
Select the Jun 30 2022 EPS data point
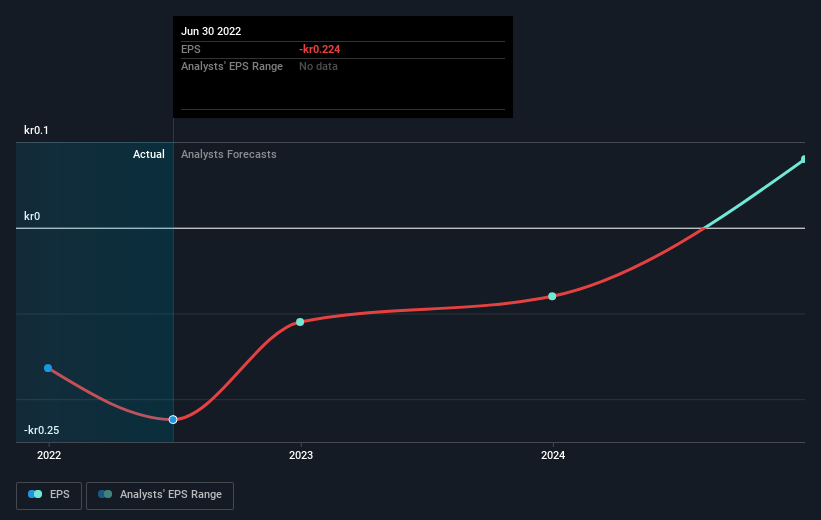(173, 419)
